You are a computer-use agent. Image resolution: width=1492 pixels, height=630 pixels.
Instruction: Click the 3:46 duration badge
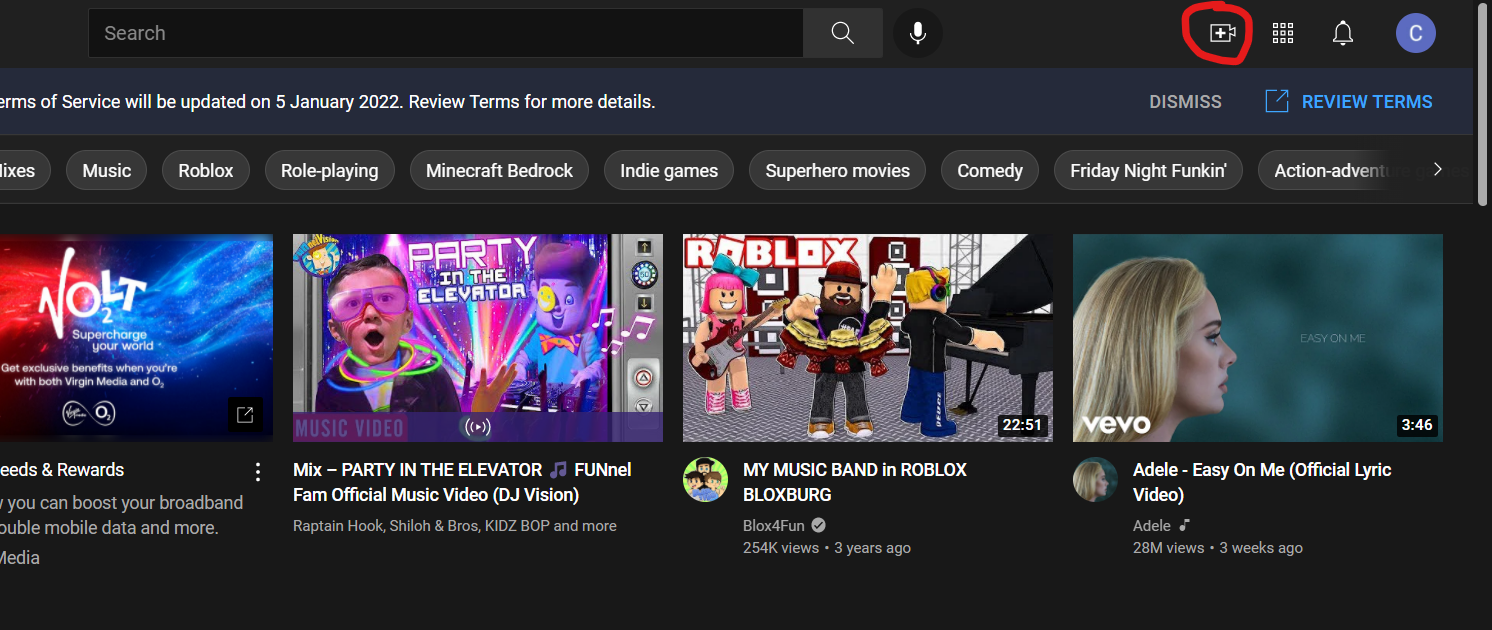(x=1417, y=425)
